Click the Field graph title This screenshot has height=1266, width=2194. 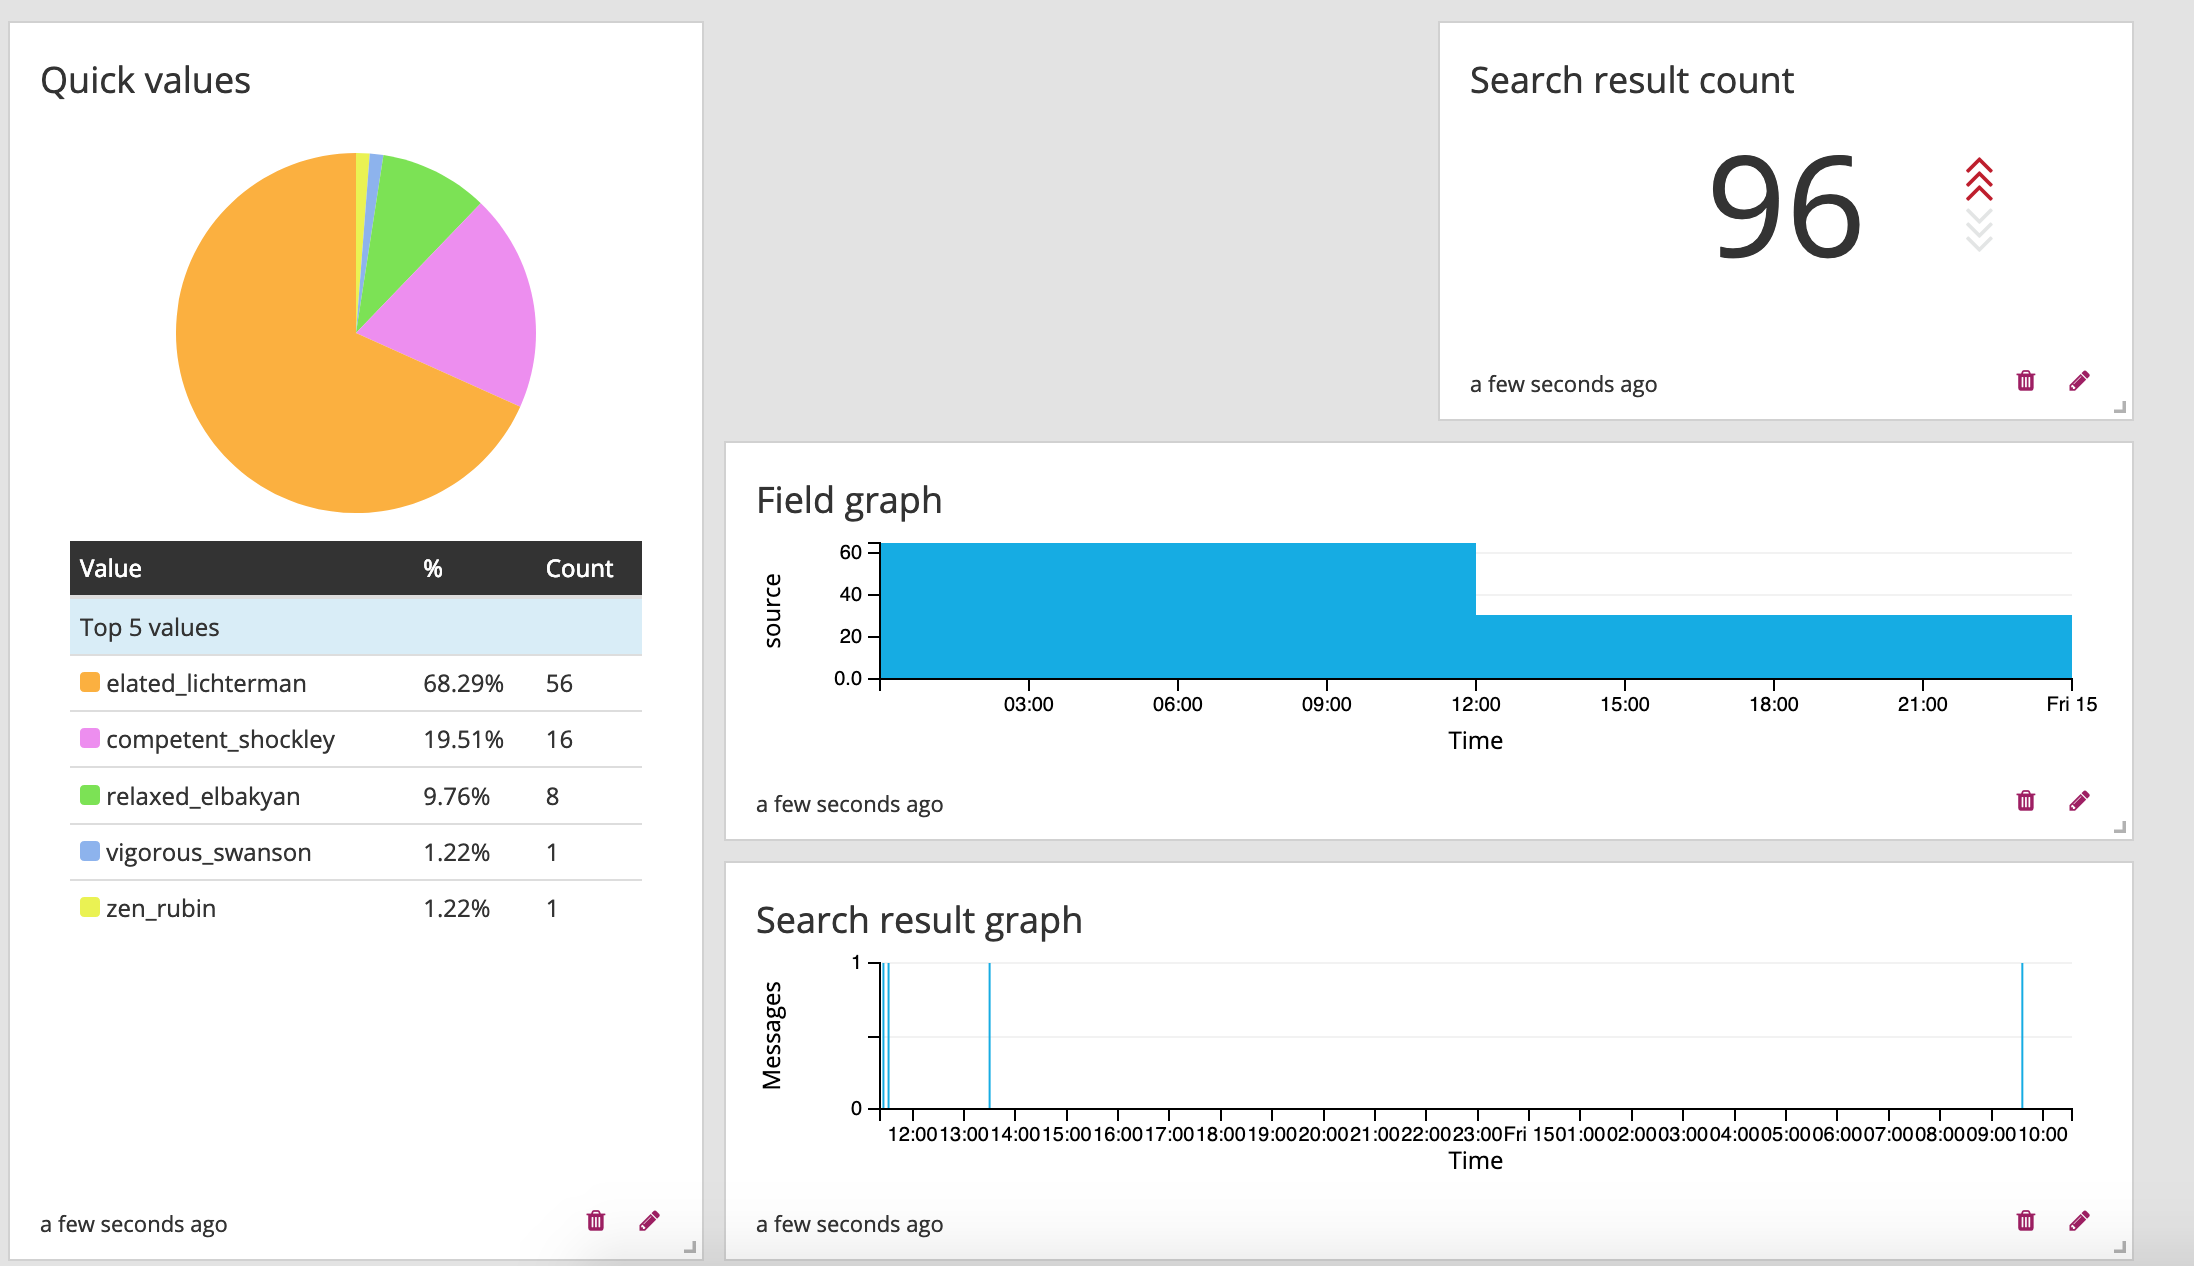[849, 500]
